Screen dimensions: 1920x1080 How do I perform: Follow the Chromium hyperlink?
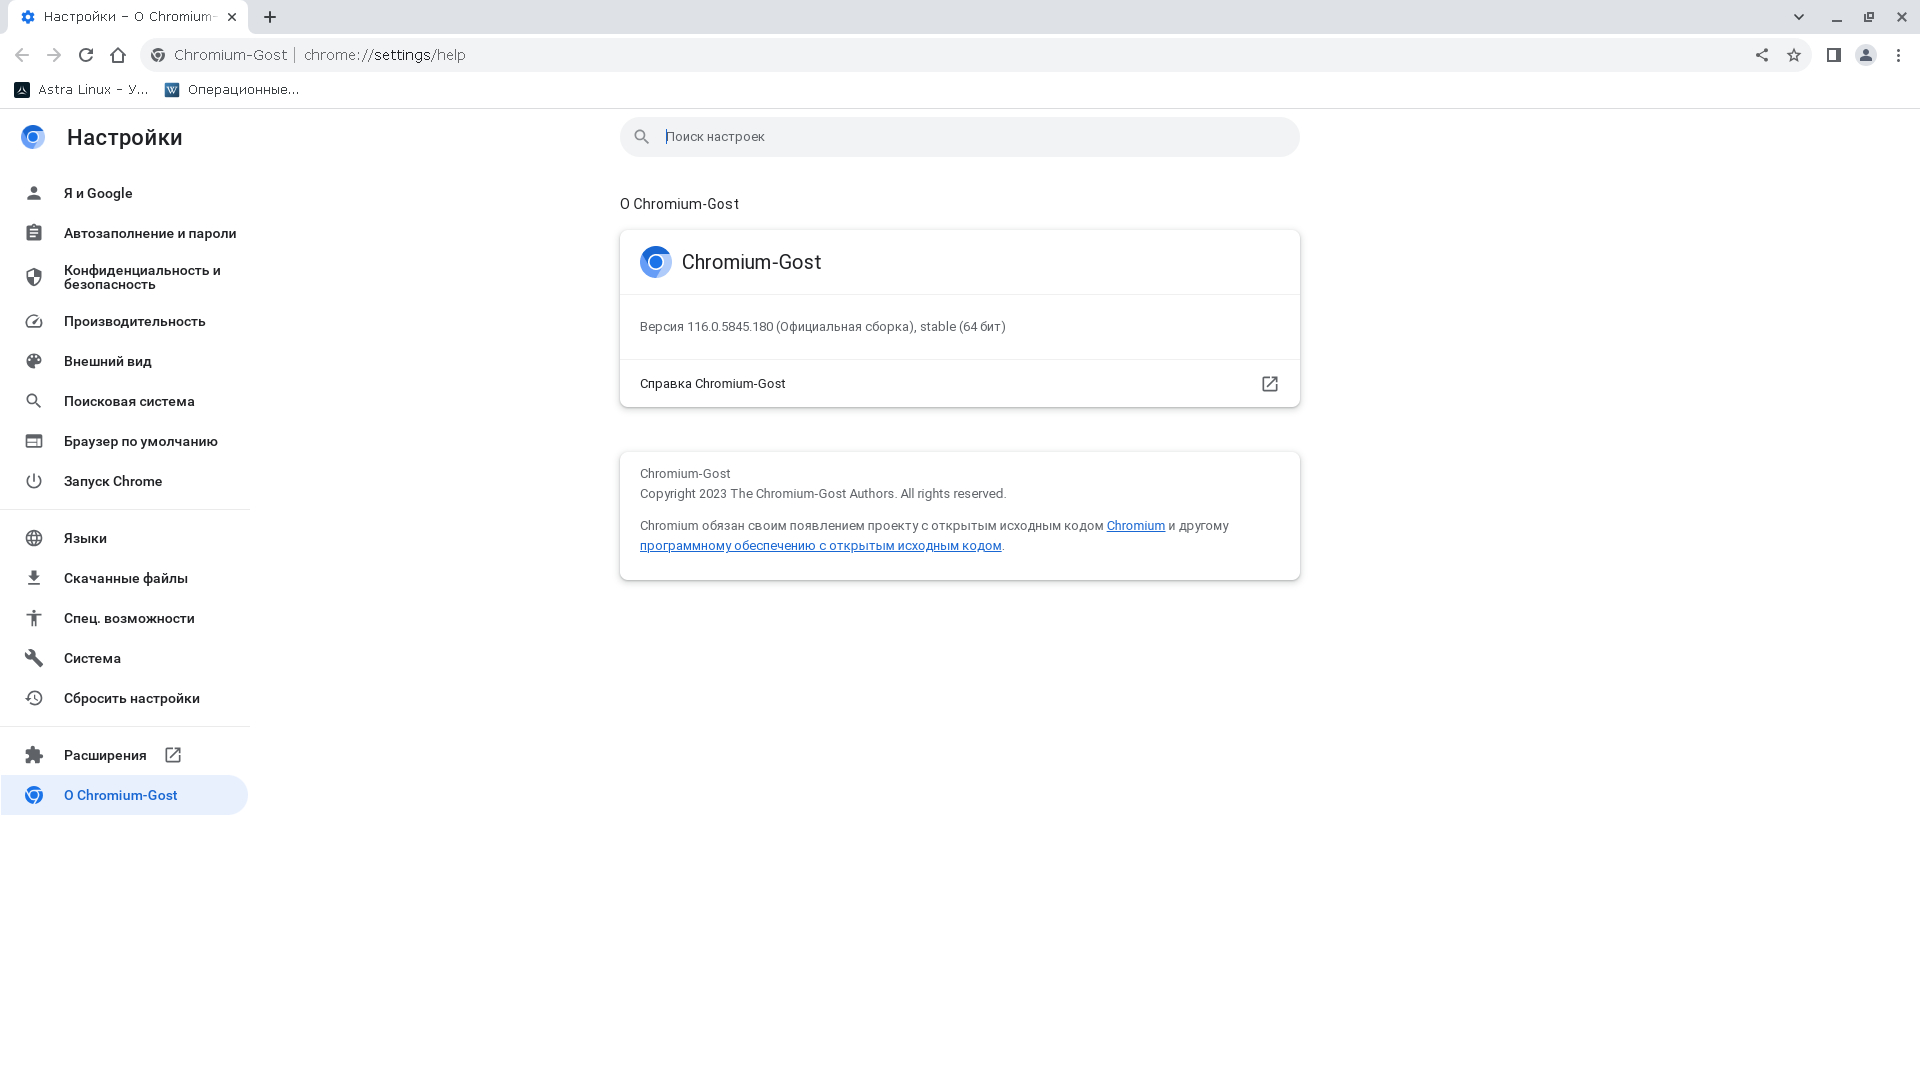coord(1135,526)
